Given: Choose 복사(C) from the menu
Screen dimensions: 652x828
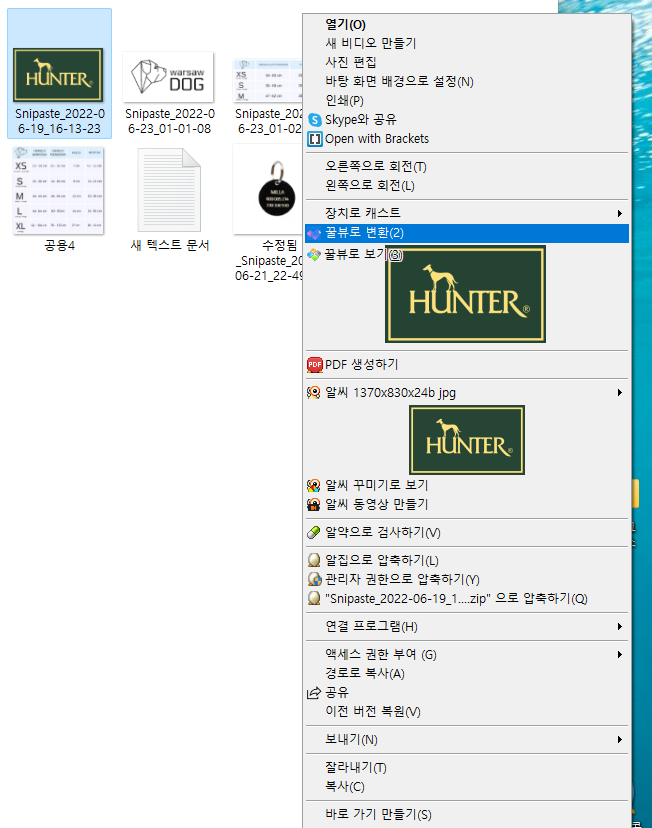Looking at the screenshot, I should pos(467,786).
